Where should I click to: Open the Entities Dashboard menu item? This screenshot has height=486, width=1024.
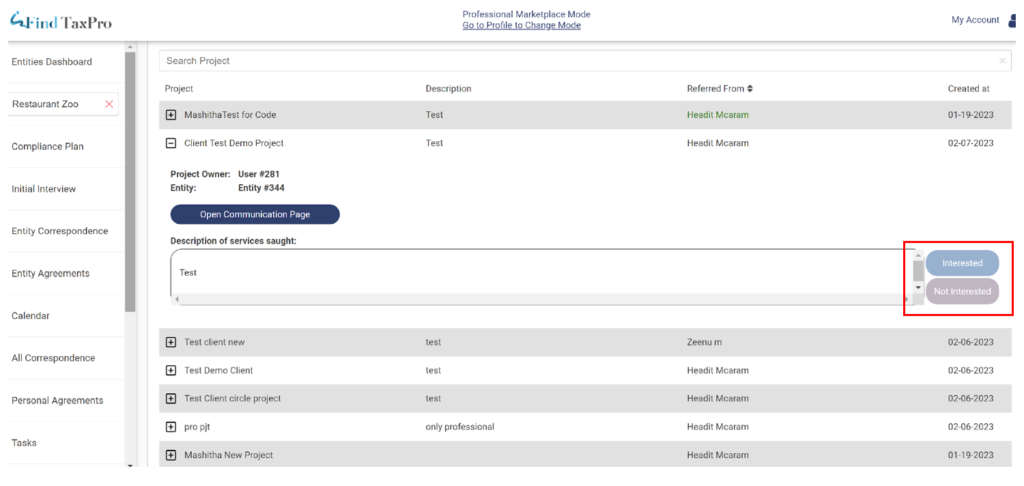pos(52,62)
